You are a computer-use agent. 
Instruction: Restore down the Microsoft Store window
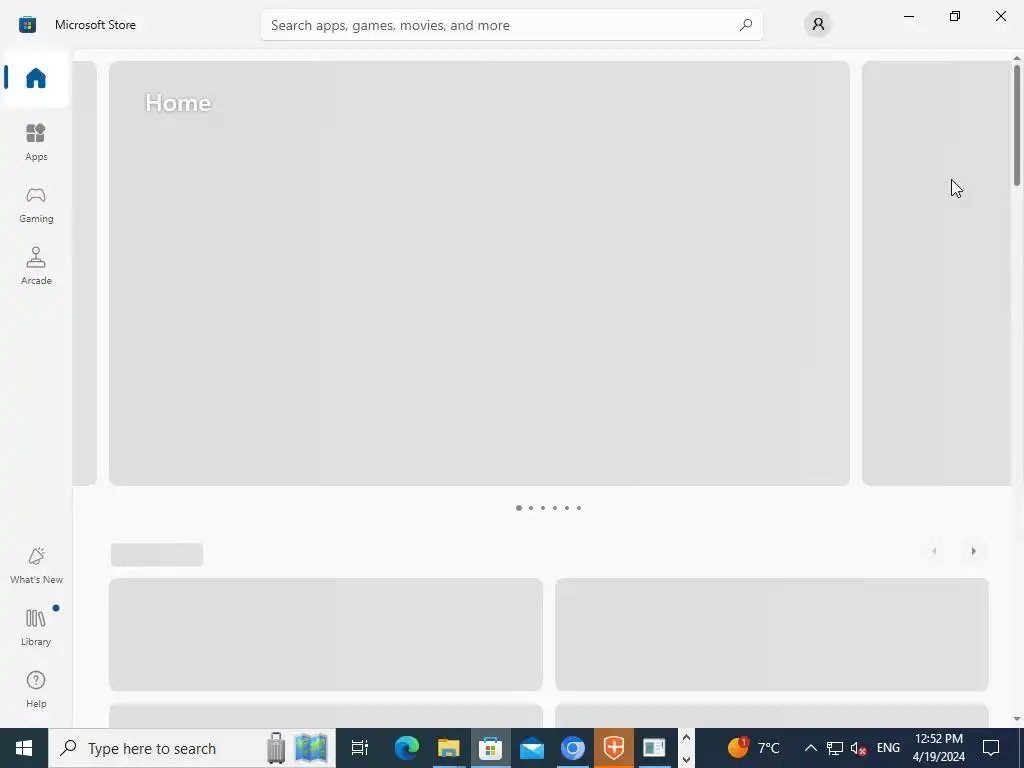point(955,16)
